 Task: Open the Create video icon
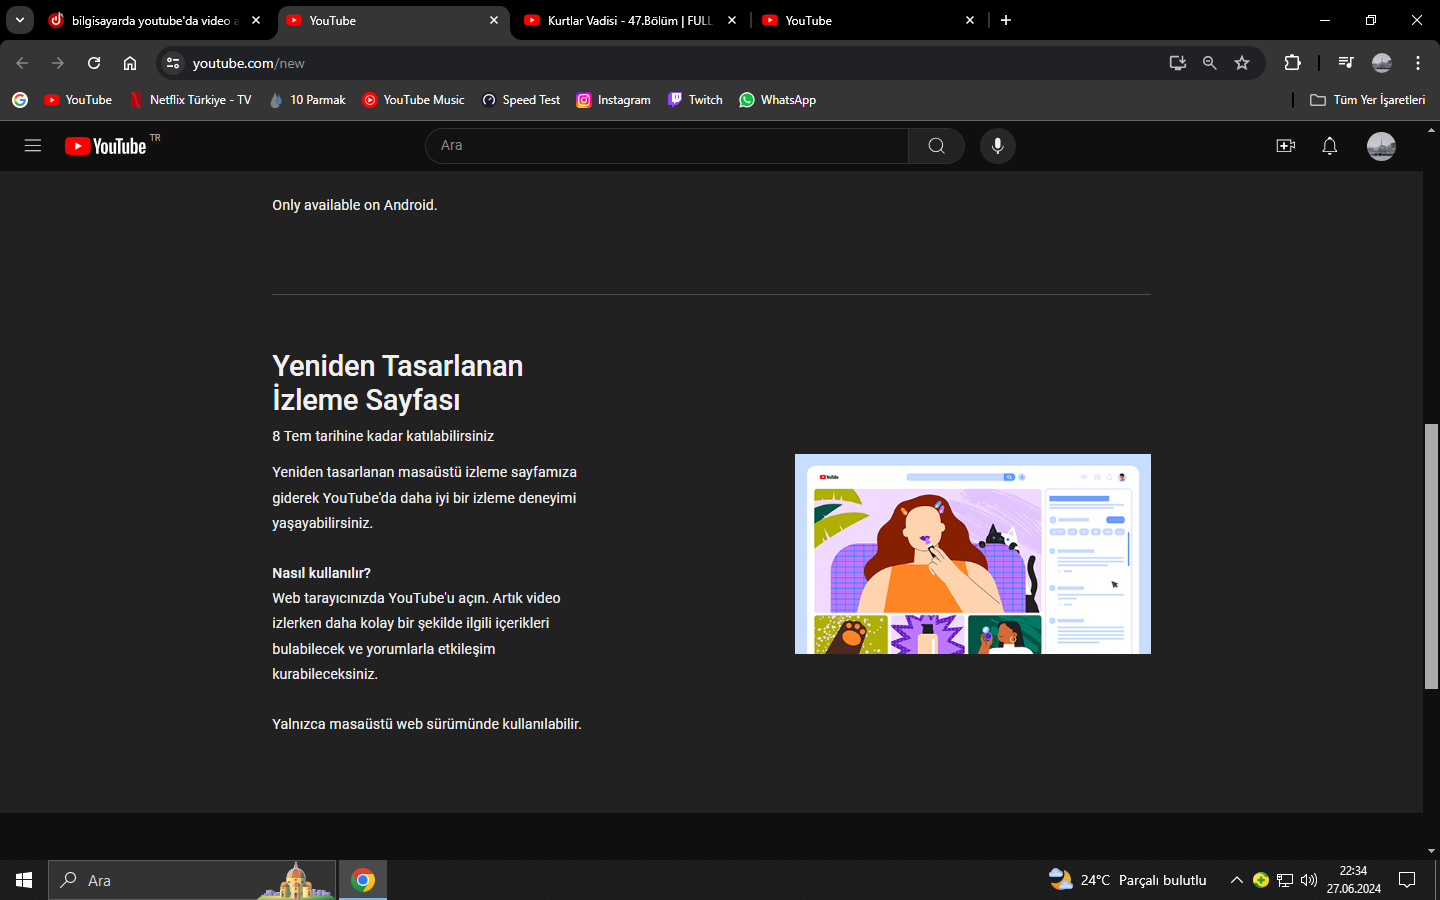[x=1286, y=146]
